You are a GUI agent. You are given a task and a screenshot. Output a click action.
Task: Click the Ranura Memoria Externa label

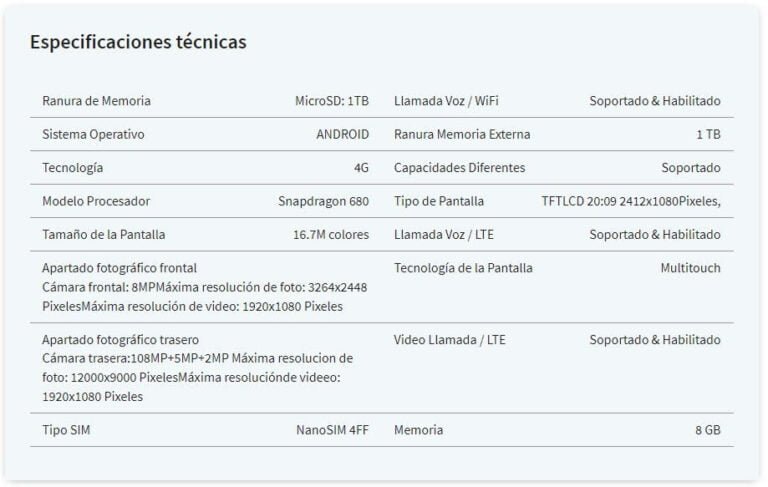click(x=462, y=134)
